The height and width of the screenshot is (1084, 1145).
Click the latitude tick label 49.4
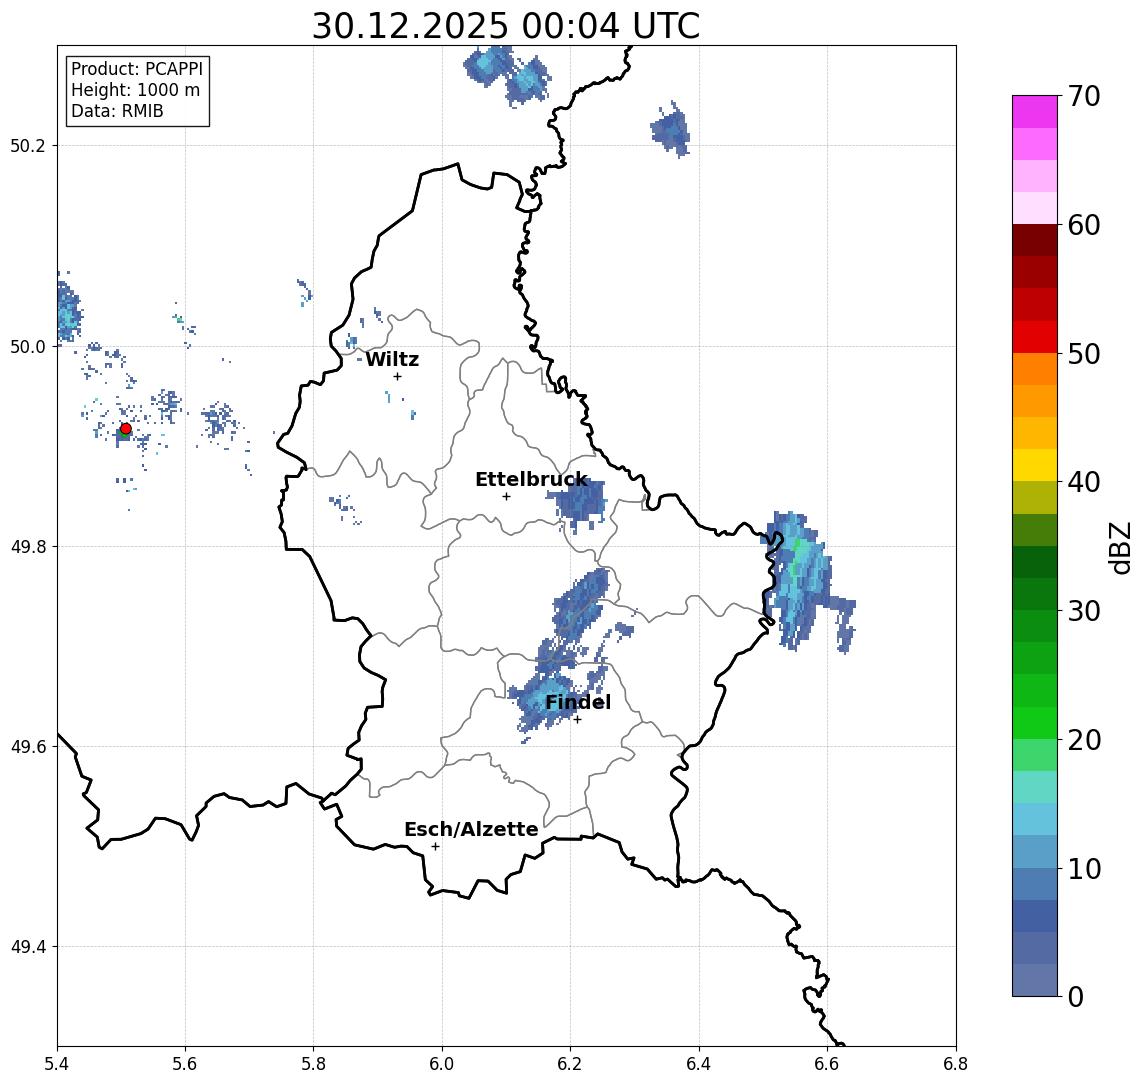point(28,947)
